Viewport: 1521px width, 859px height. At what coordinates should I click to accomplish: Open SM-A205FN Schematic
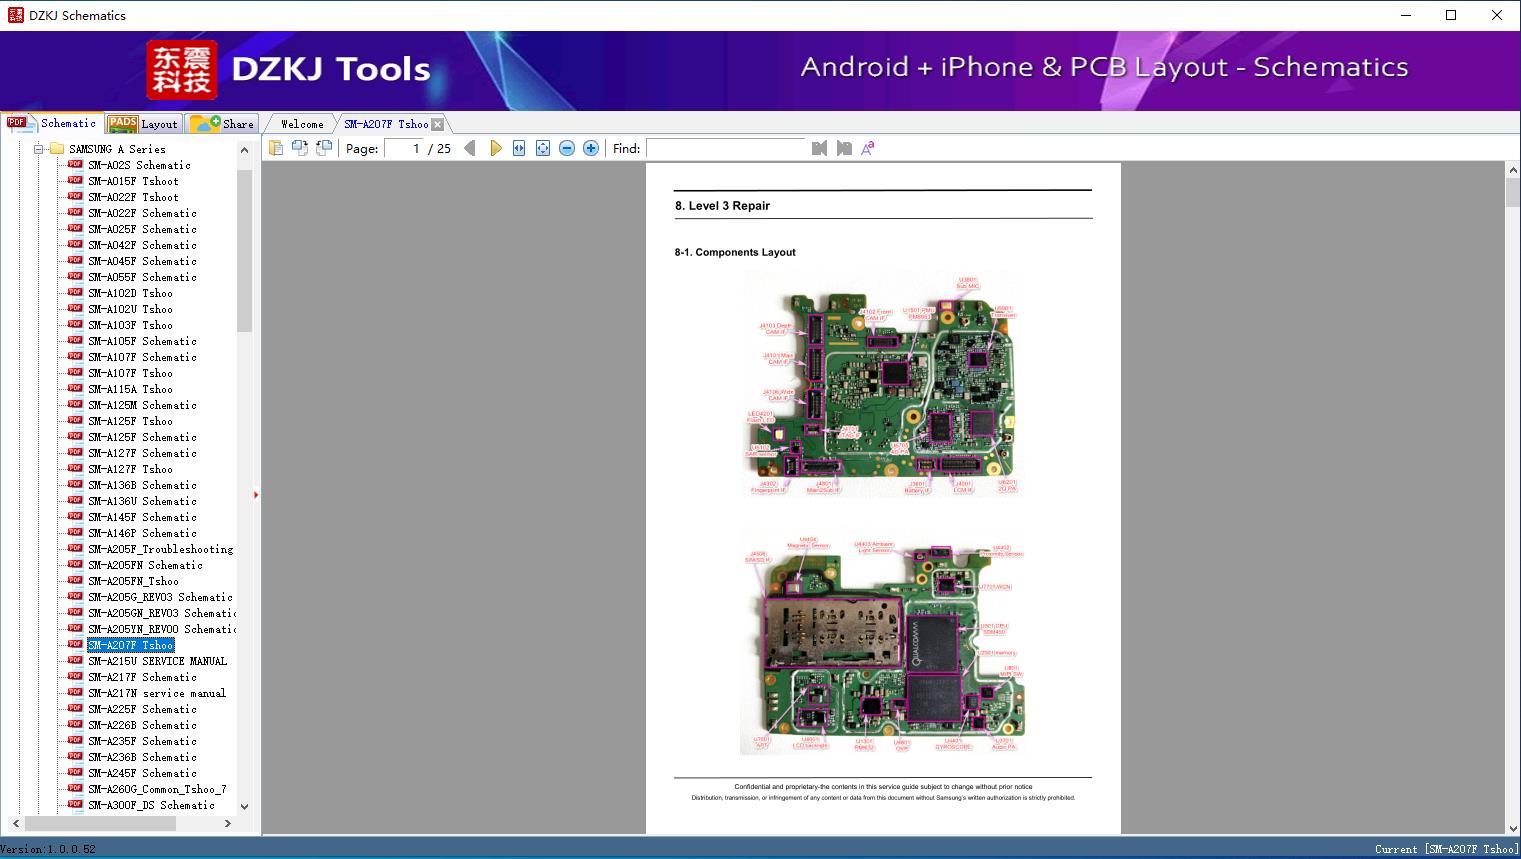145,565
